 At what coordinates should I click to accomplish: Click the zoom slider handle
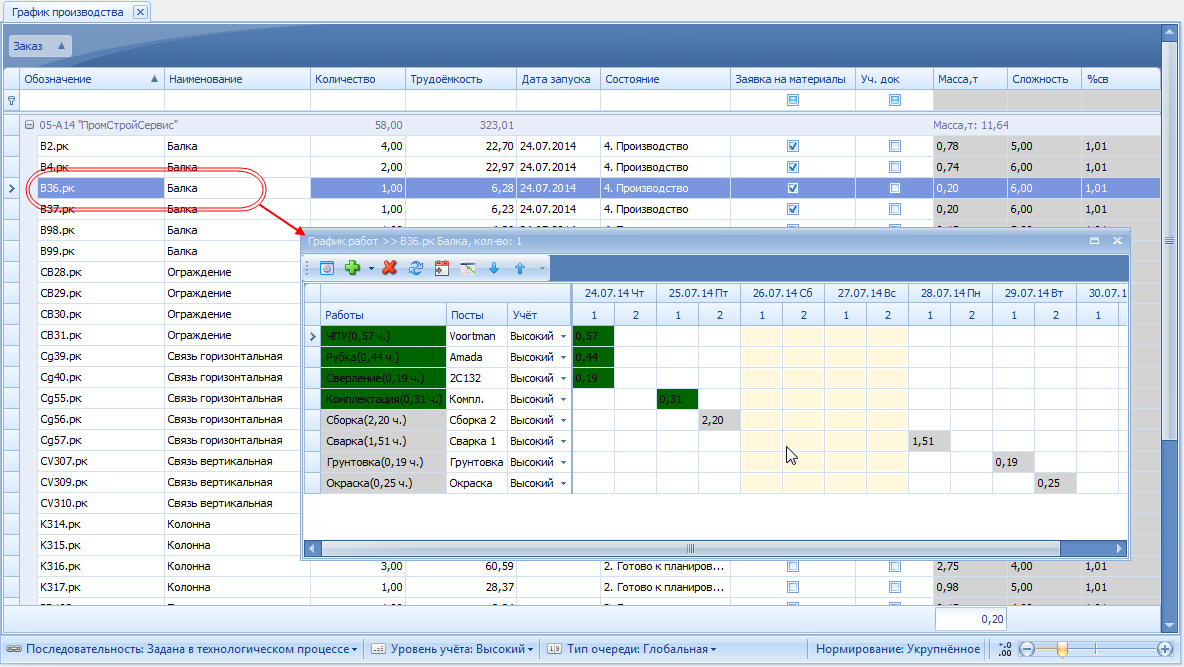tap(1062, 649)
